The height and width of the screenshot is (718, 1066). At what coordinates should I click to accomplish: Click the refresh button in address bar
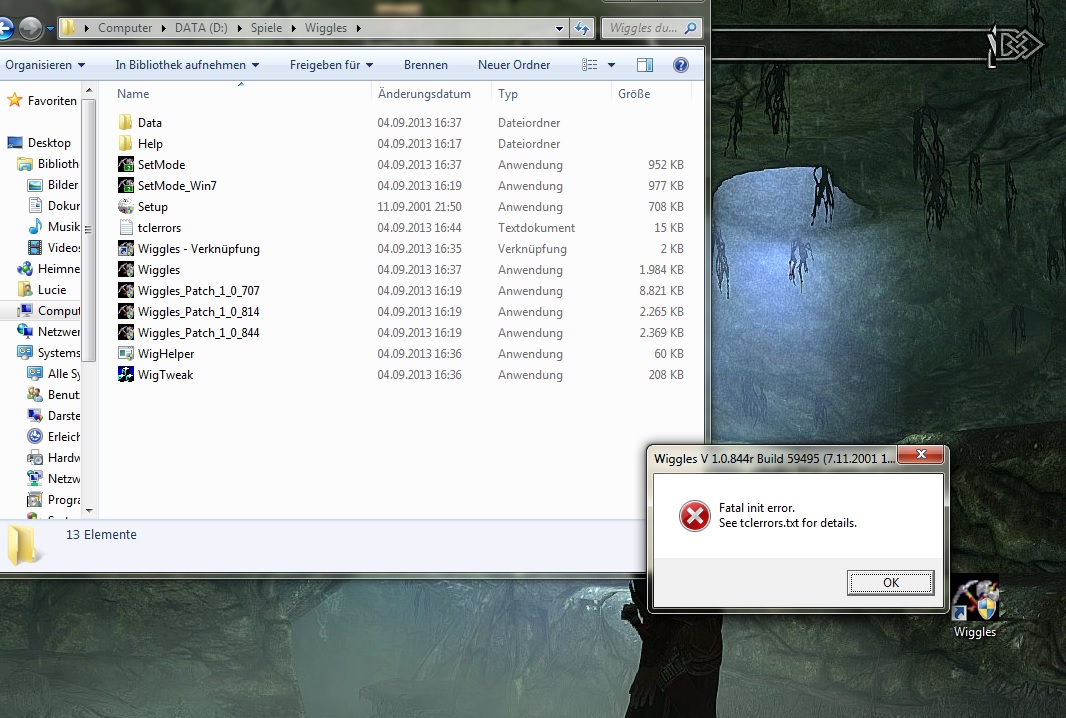(582, 28)
